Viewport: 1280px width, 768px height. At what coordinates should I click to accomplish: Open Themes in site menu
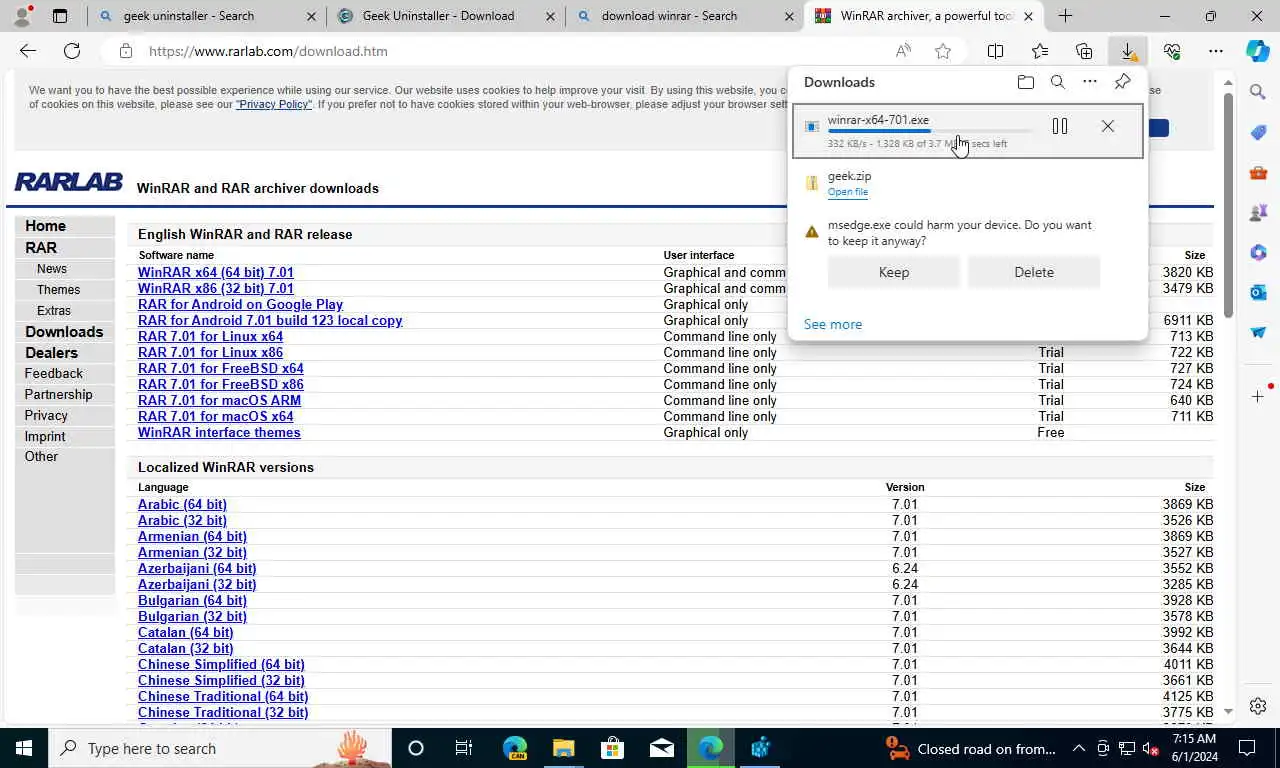pyautogui.click(x=58, y=290)
